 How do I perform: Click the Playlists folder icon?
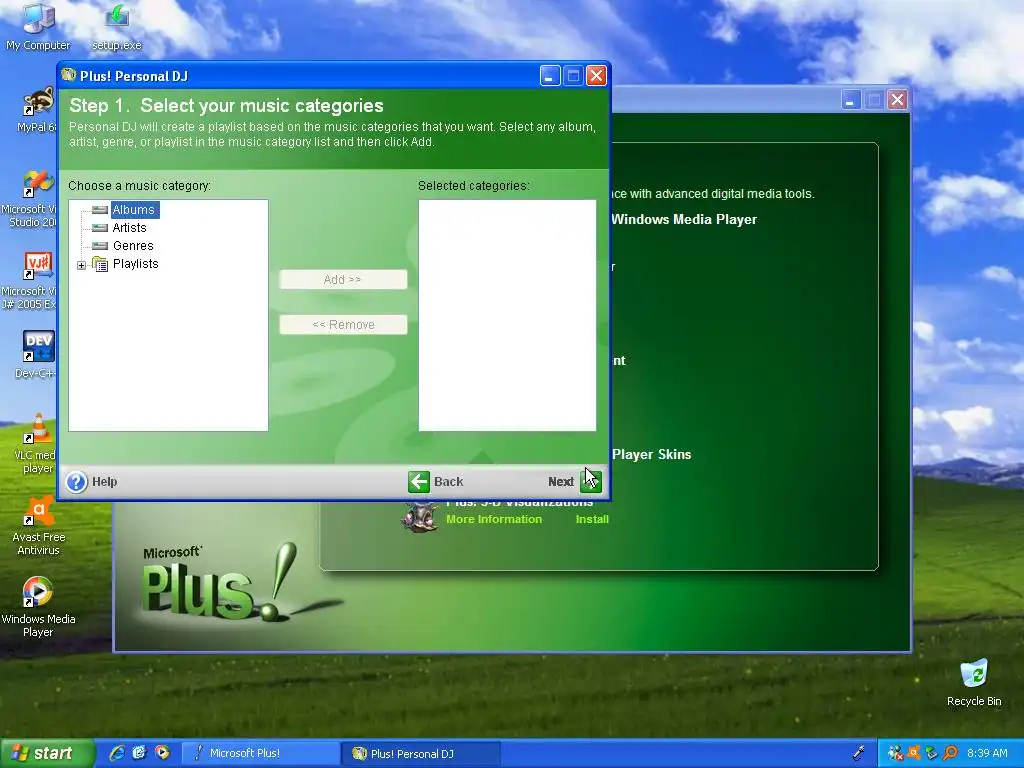pos(100,264)
